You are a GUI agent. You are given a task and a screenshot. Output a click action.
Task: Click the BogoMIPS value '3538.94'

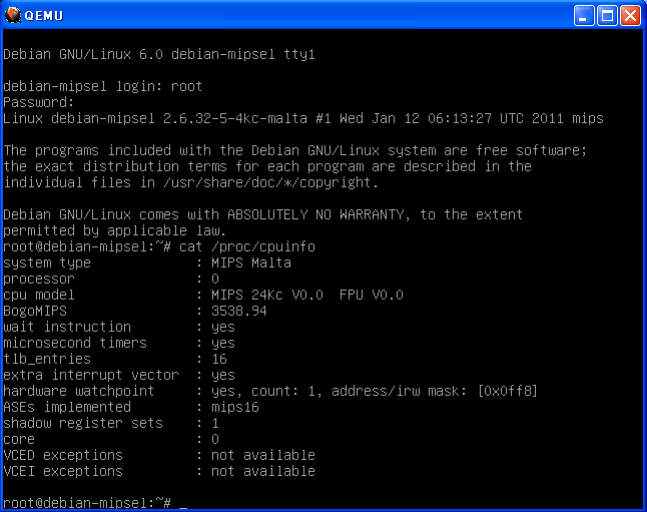(x=239, y=311)
